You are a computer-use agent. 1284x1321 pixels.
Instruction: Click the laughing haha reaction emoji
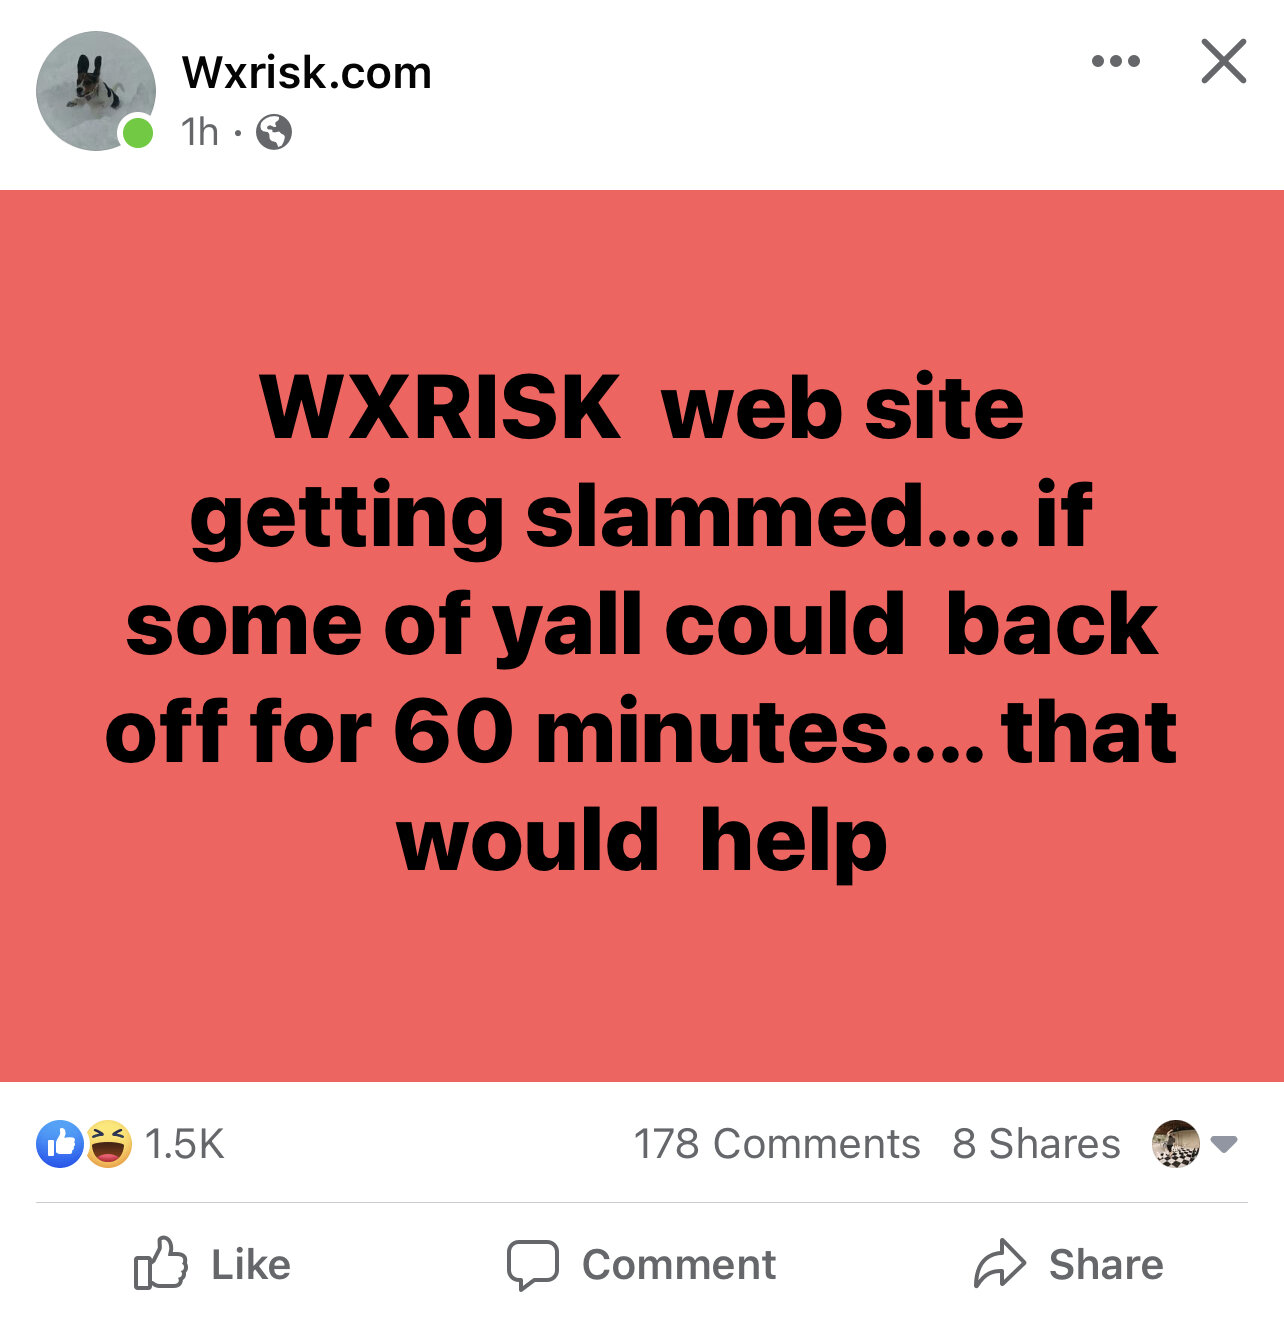point(108,1144)
